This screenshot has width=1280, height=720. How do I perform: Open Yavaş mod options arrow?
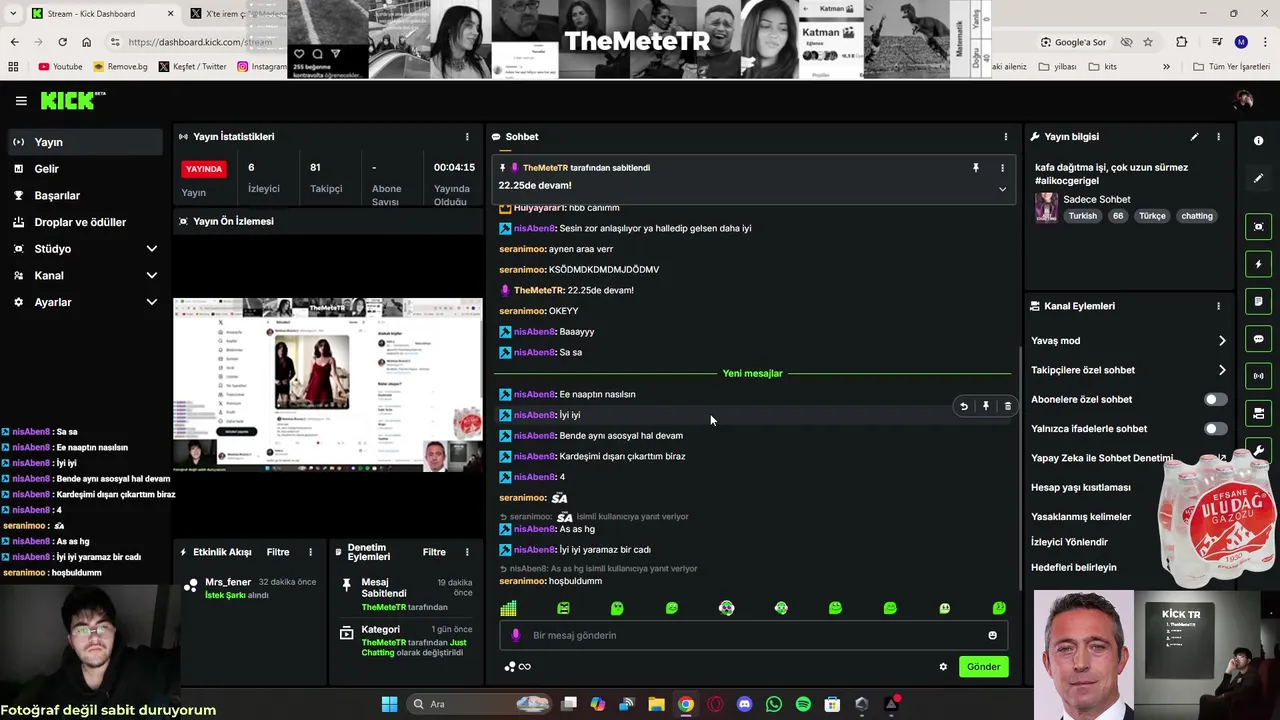pos(1222,341)
